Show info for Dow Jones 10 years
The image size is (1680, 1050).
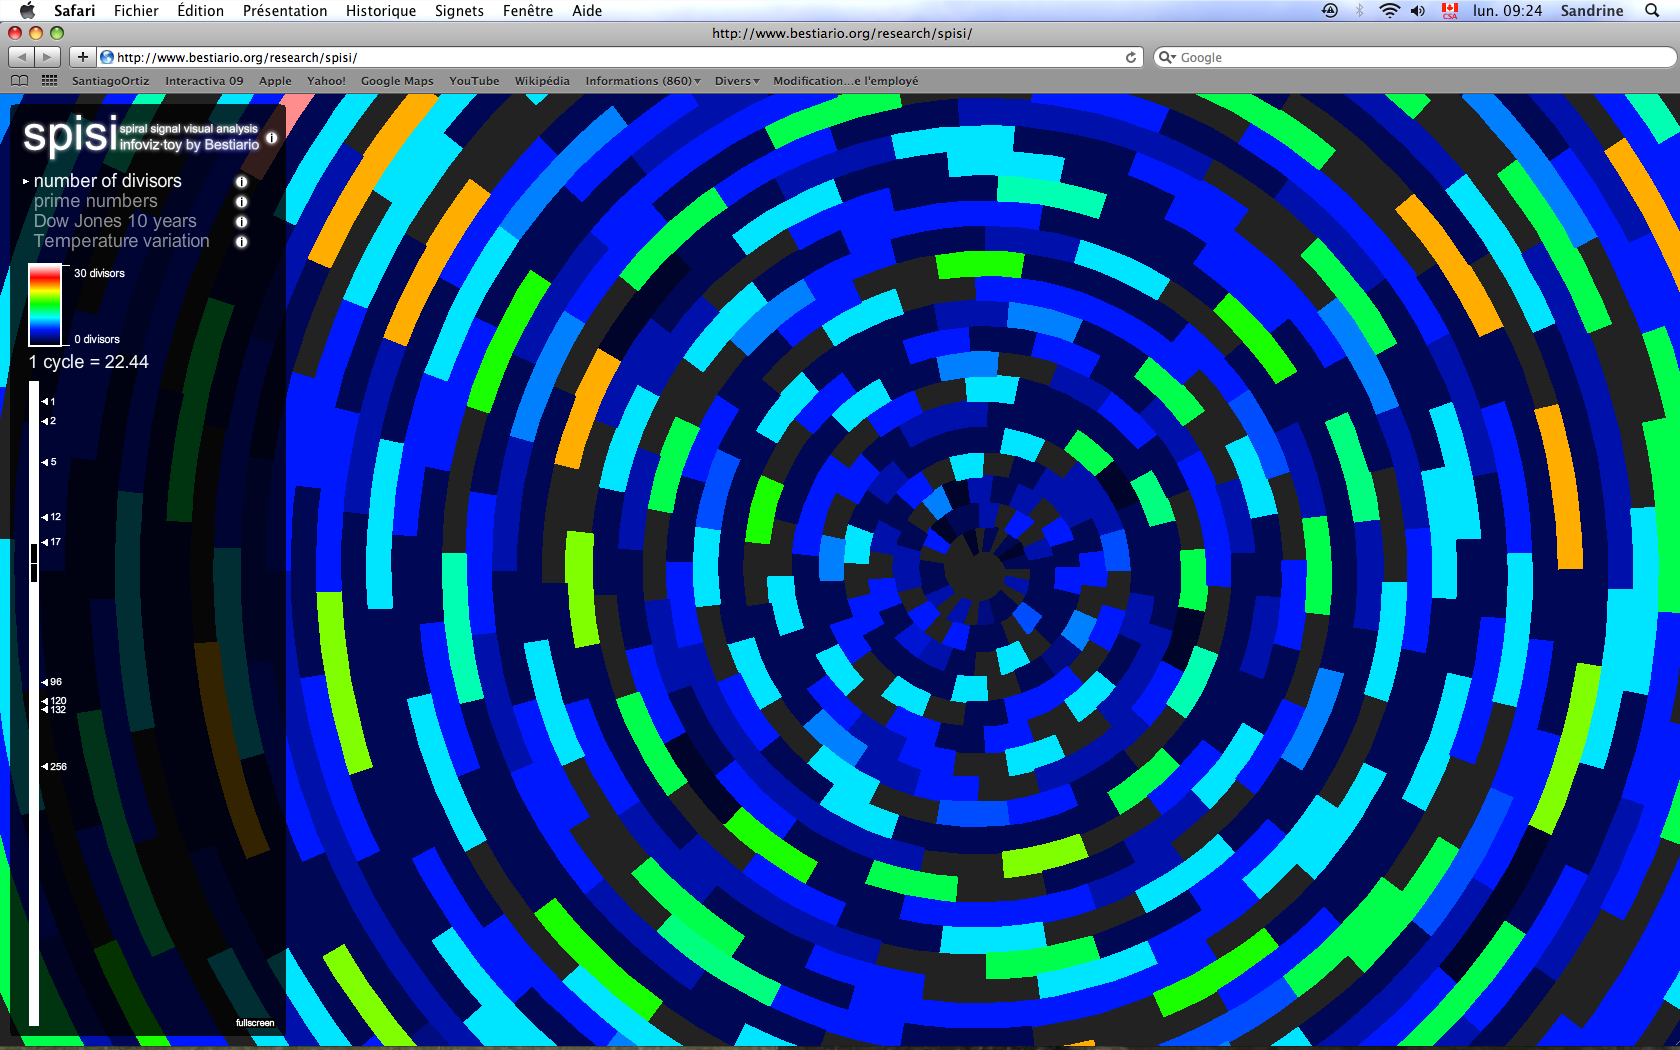[241, 222]
